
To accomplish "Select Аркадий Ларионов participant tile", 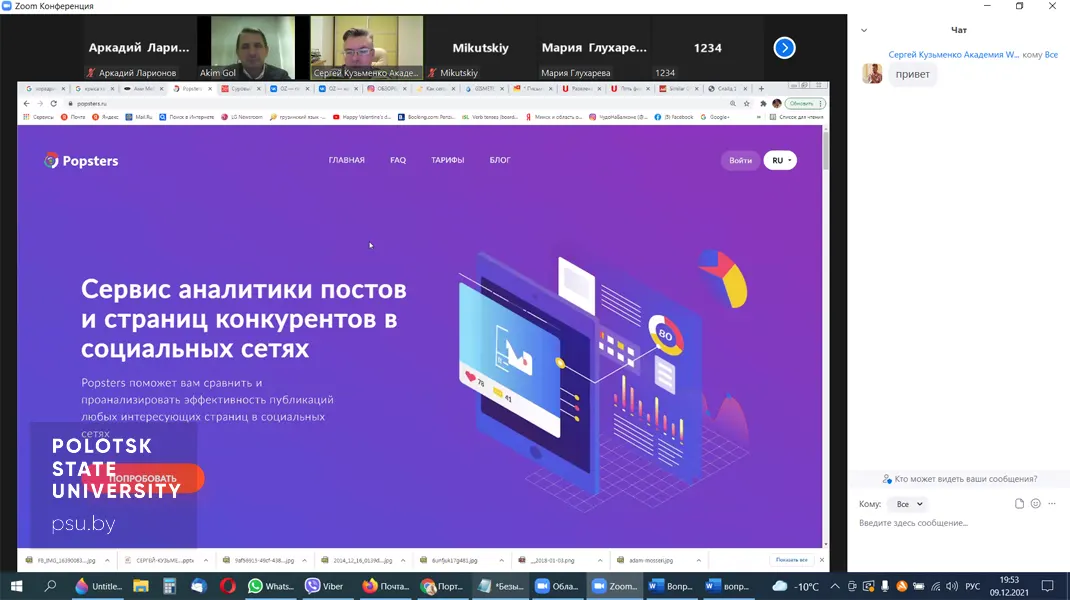I will 139,48.
